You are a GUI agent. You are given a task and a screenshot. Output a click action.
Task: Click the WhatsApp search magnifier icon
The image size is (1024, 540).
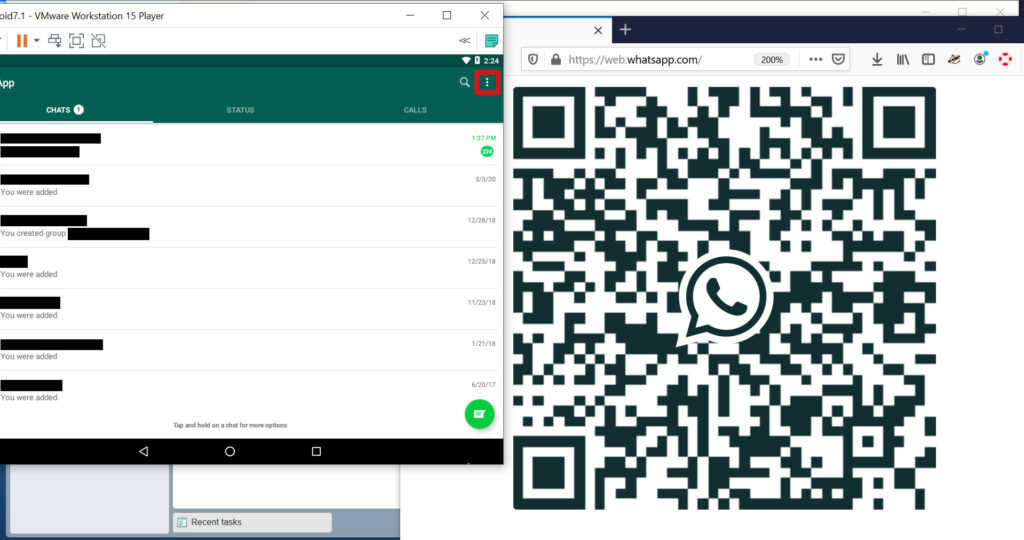pos(464,82)
